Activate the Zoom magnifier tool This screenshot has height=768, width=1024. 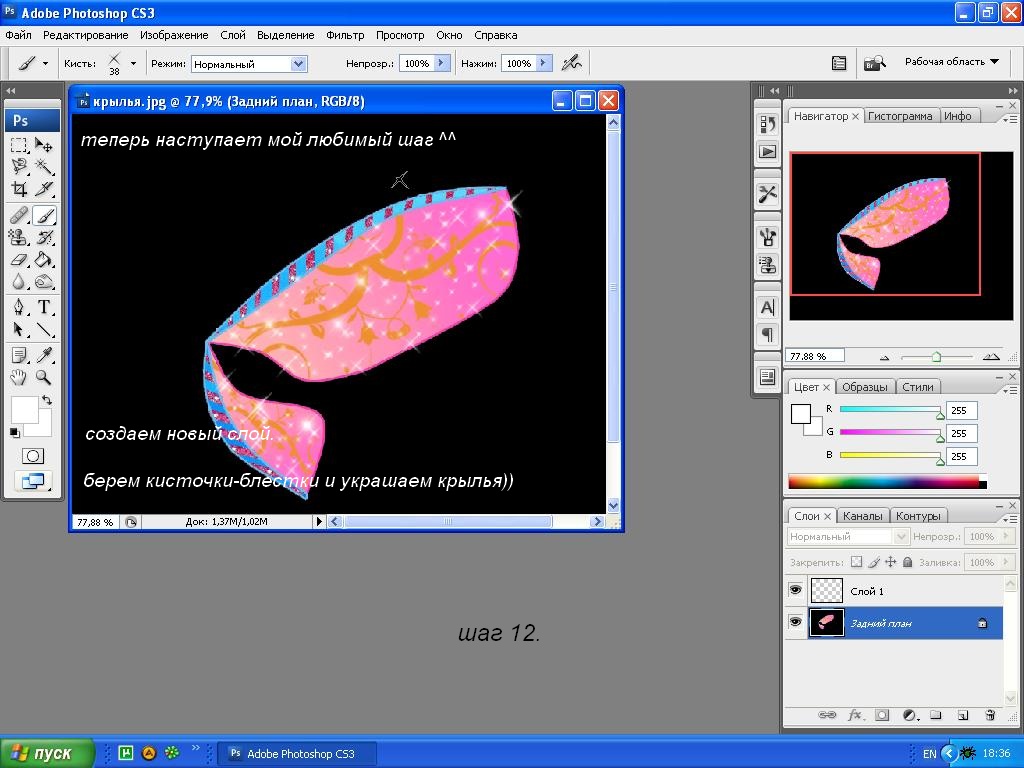pos(44,377)
